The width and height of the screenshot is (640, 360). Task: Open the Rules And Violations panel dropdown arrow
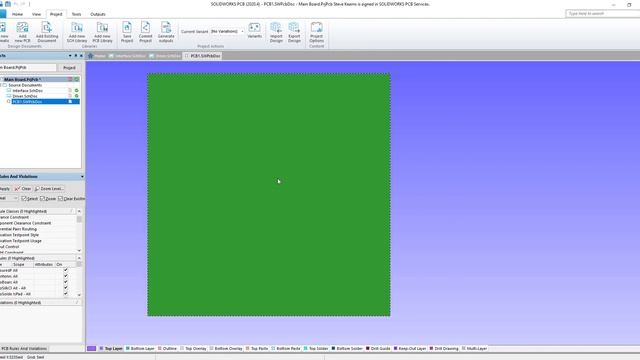[x=82, y=177]
